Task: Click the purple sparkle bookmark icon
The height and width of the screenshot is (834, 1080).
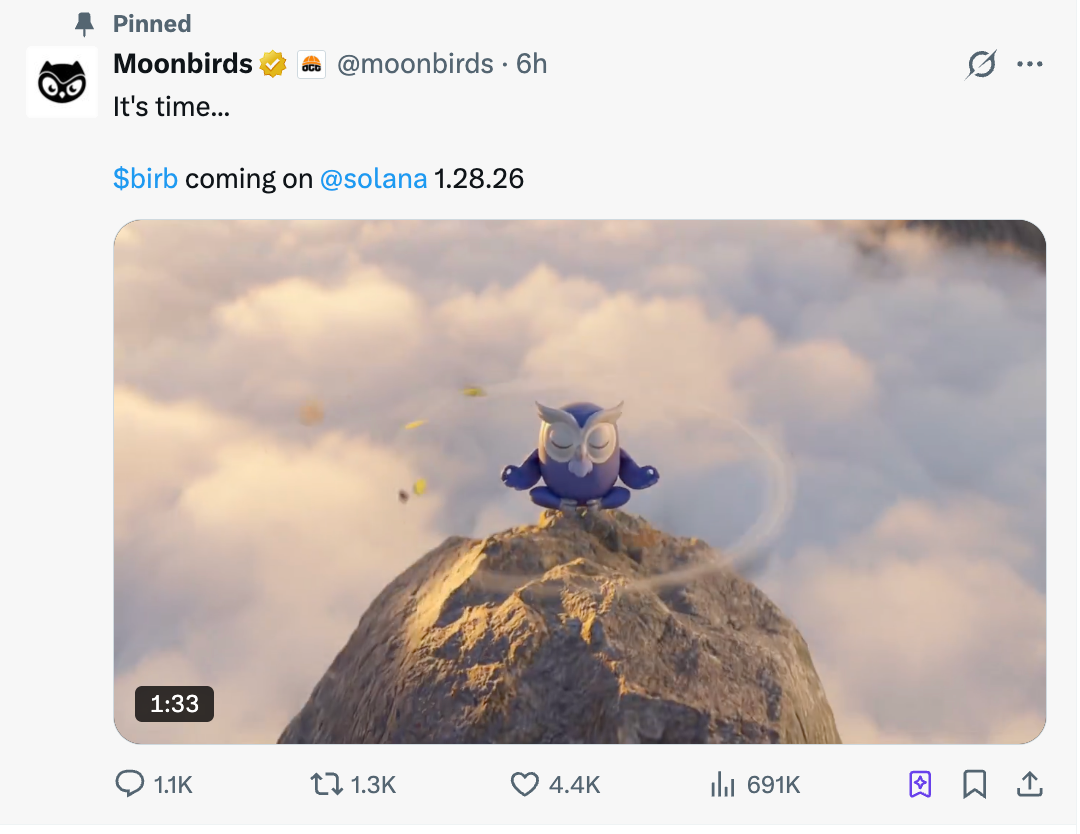Action: click(920, 785)
